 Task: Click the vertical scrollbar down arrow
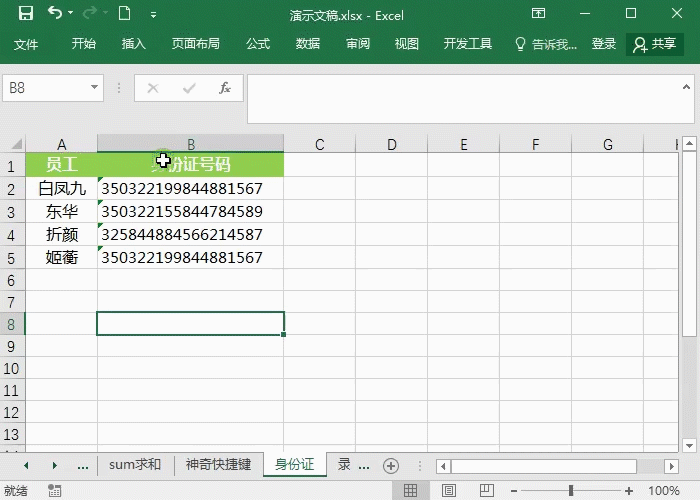689,446
